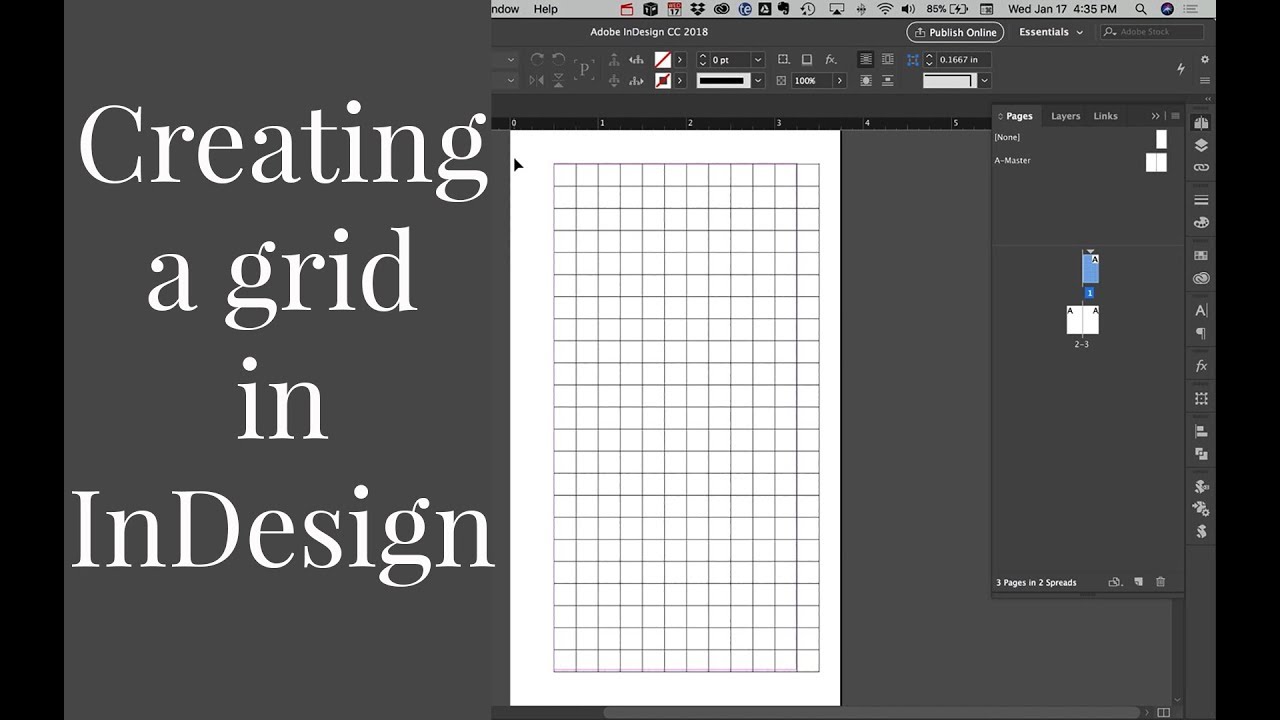
Task: Toggle wrap around bounding box
Action: pyautogui.click(x=889, y=60)
